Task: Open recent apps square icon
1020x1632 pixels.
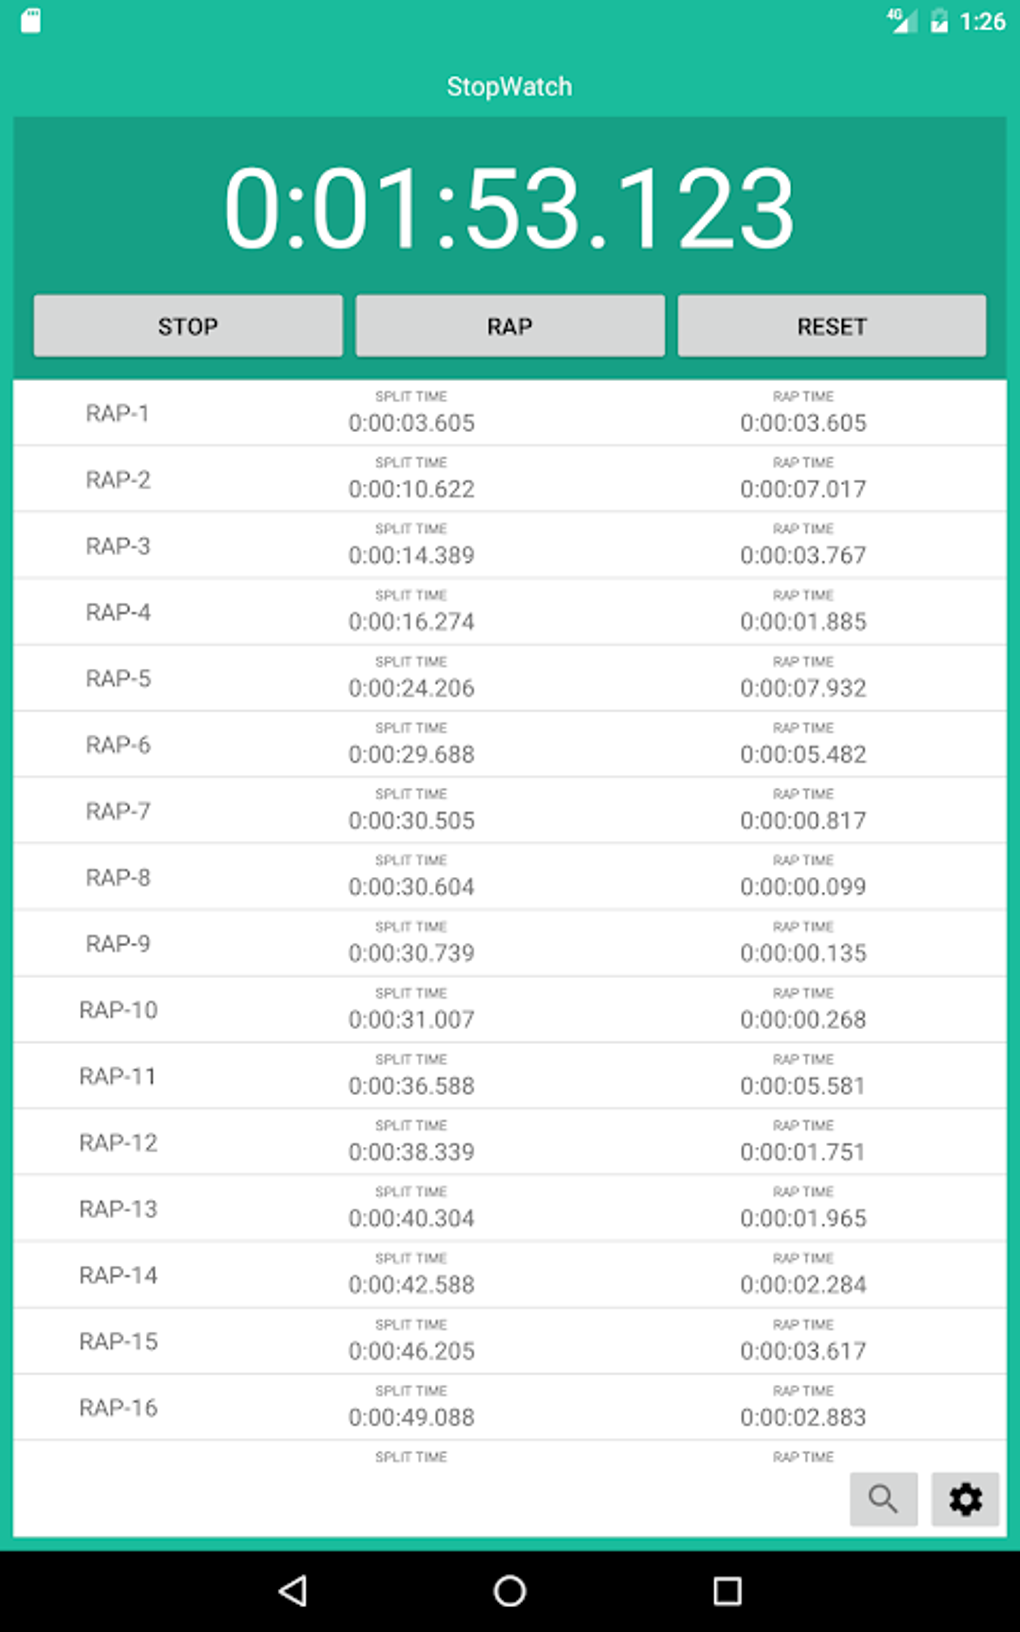Action: pyautogui.click(x=727, y=1591)
